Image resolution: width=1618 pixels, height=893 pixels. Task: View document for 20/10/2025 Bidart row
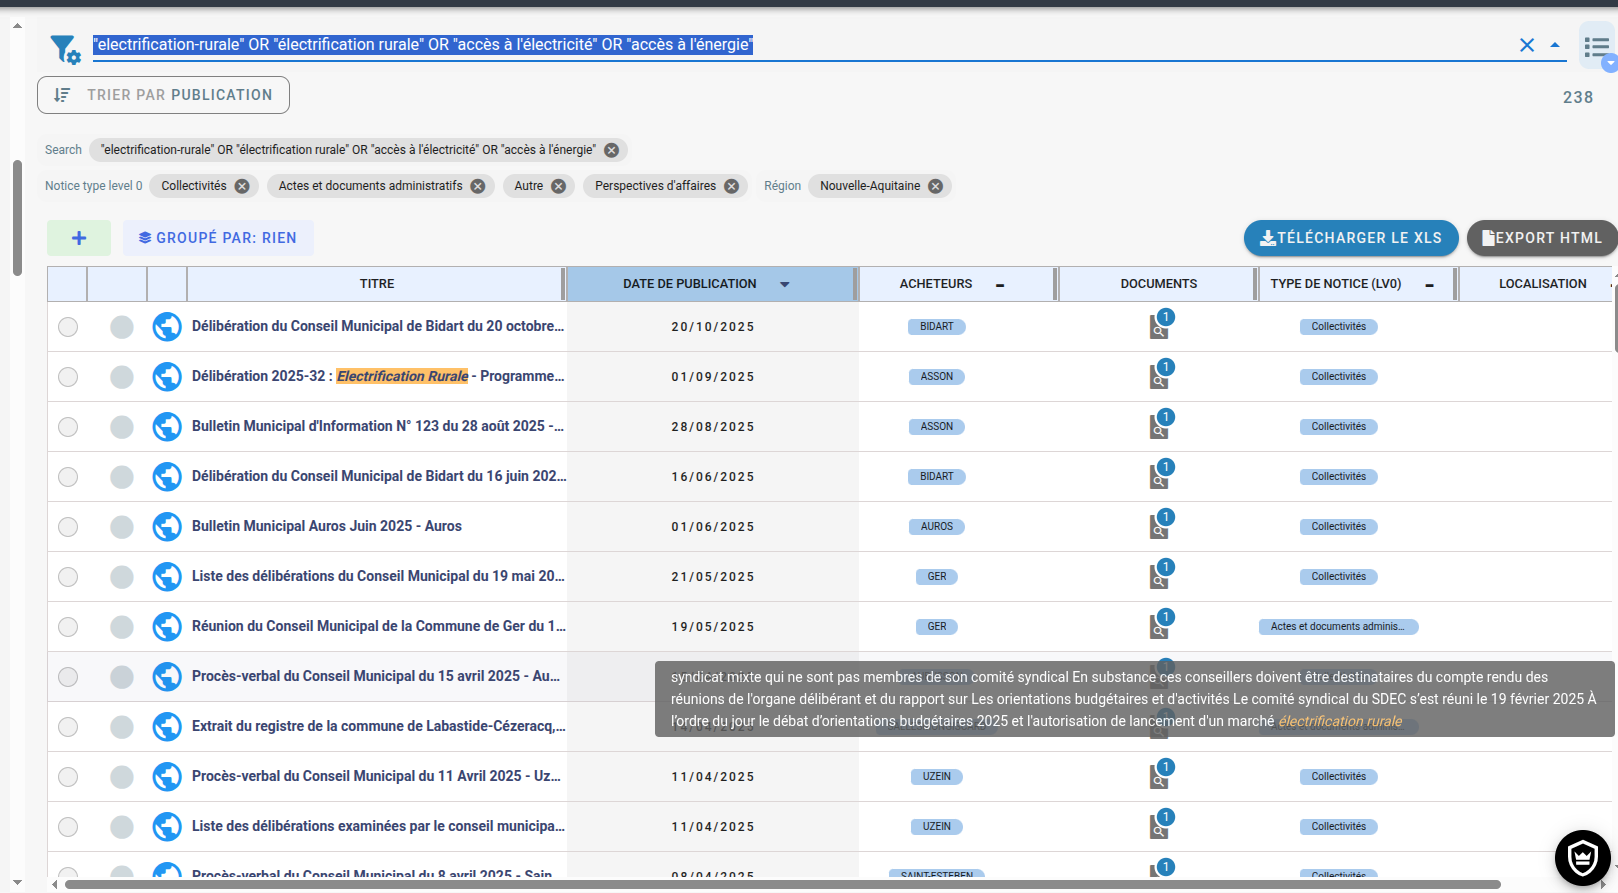[x=1160, y=325]
